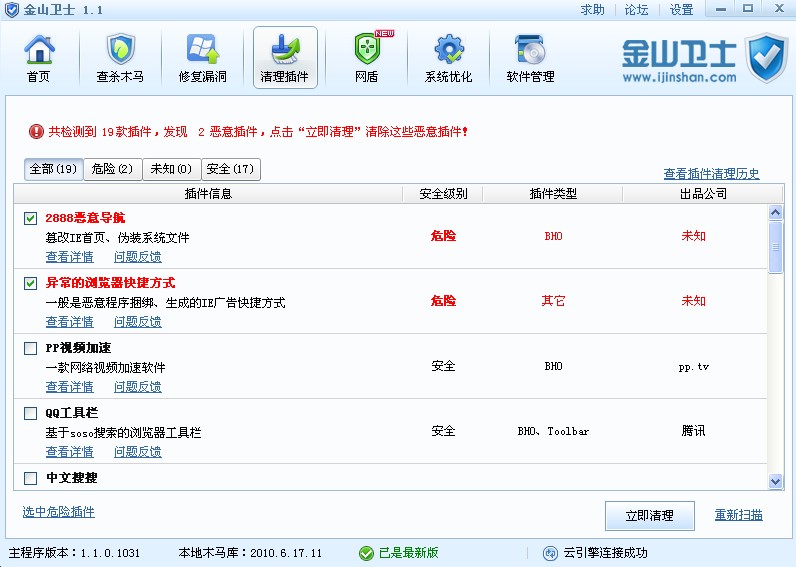
Task: Click the plugin list scroll down arrow
Action: pyautogui.click(x=775, y=481)
